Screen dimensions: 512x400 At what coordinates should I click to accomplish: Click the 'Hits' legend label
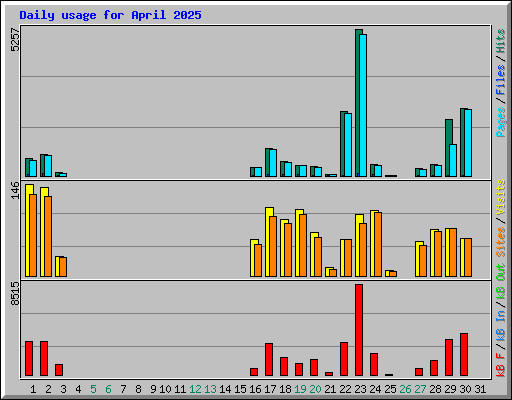click(x=500, y=41)
